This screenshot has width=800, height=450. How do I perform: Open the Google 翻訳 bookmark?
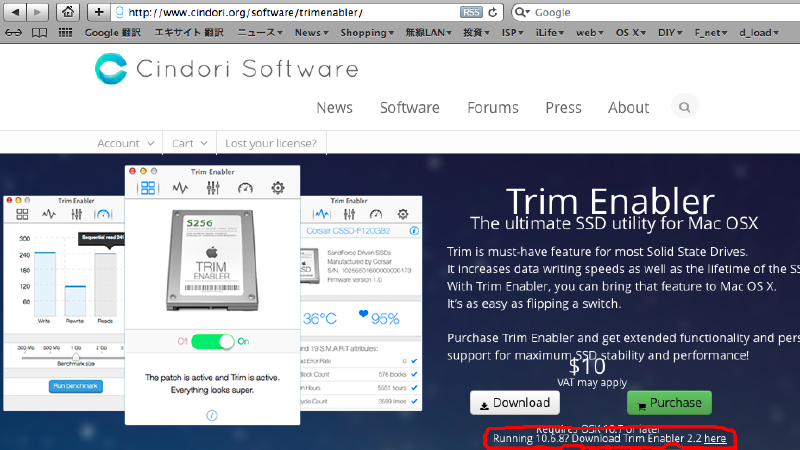113,33
